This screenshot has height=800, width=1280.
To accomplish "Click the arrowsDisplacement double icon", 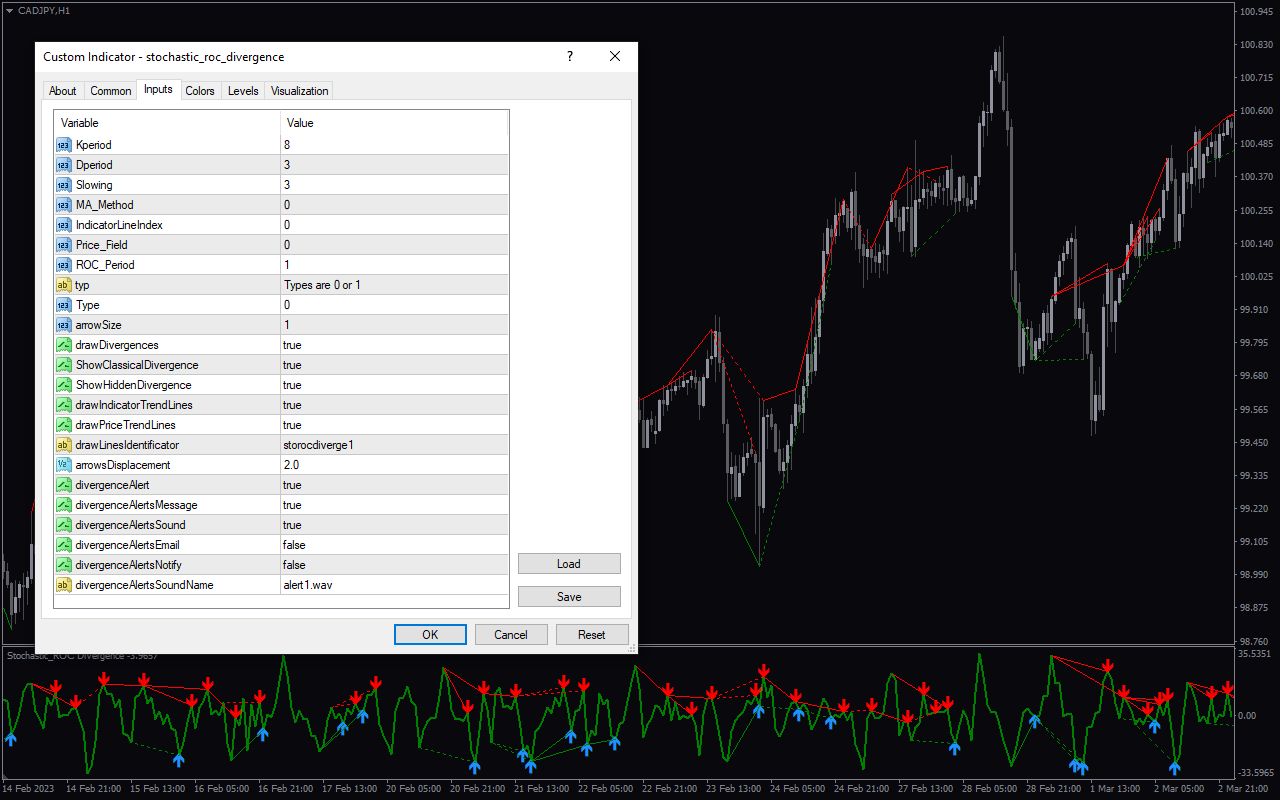I will point(64,465).
